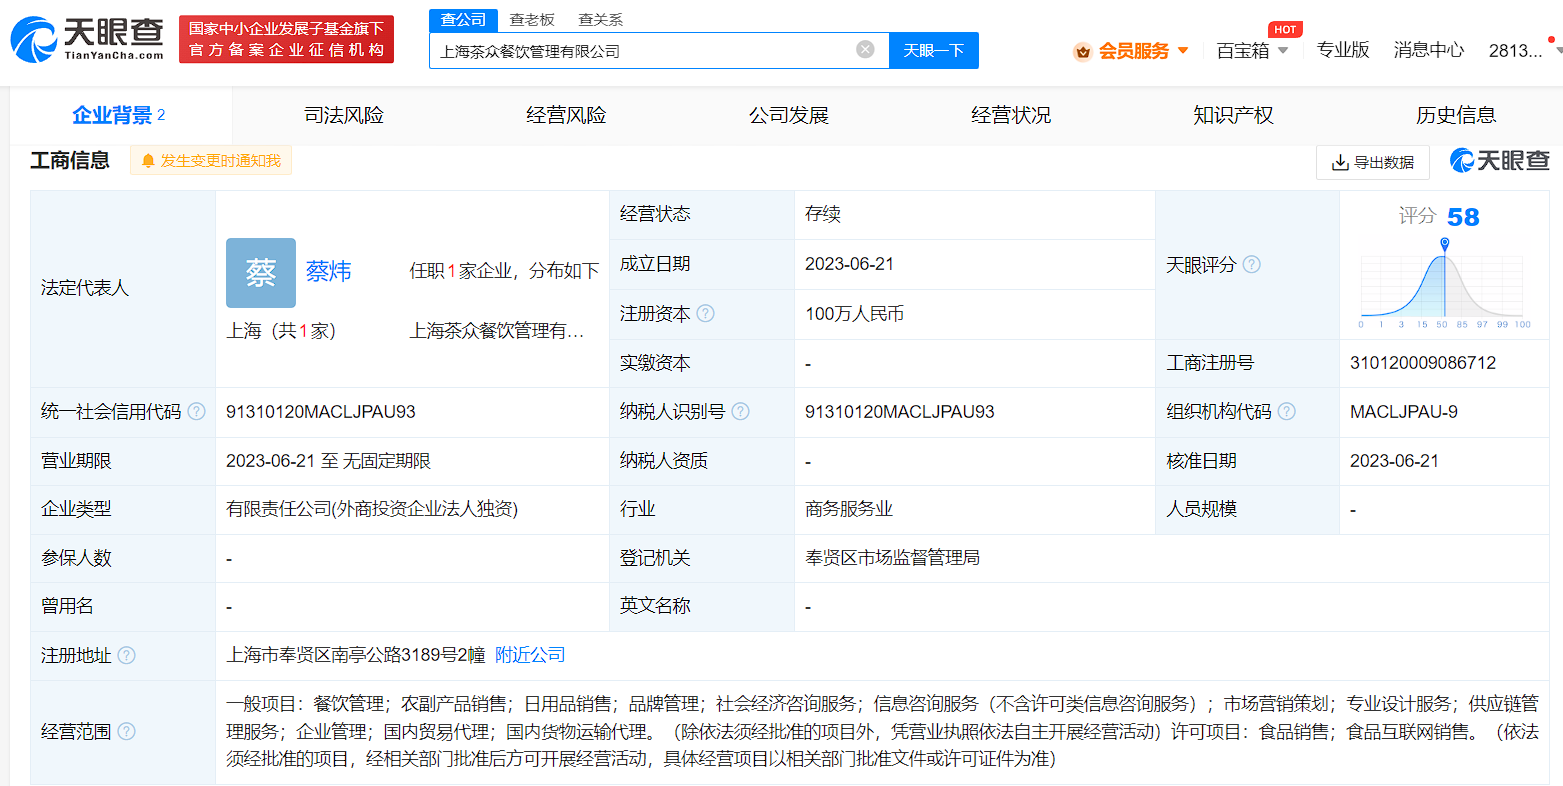Open 上海茶众餐饮管理有… company link
Image resolution: width=1563 pixels, height=786 pixels.
tap(497, 331)
